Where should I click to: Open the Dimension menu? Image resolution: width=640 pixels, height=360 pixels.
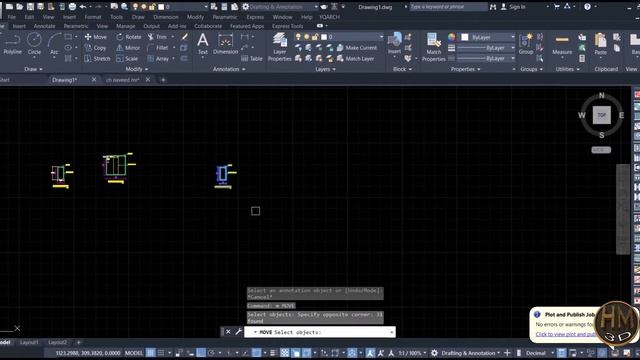point(166,17)
